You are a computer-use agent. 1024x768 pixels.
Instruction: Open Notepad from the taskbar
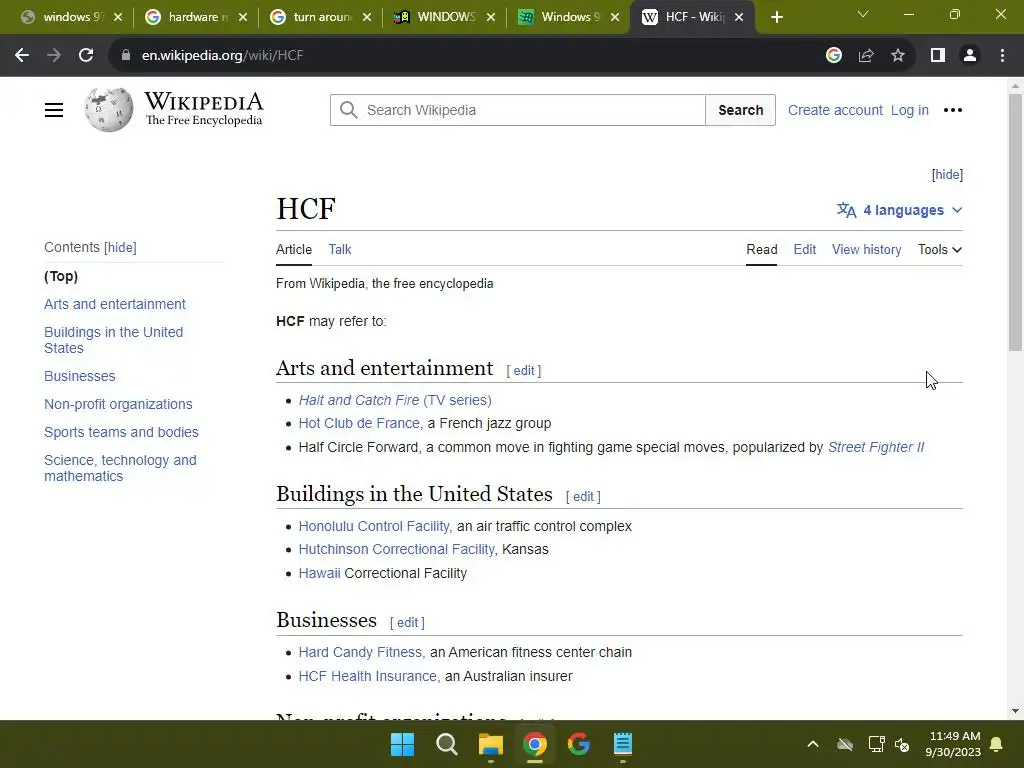[623, 744]
